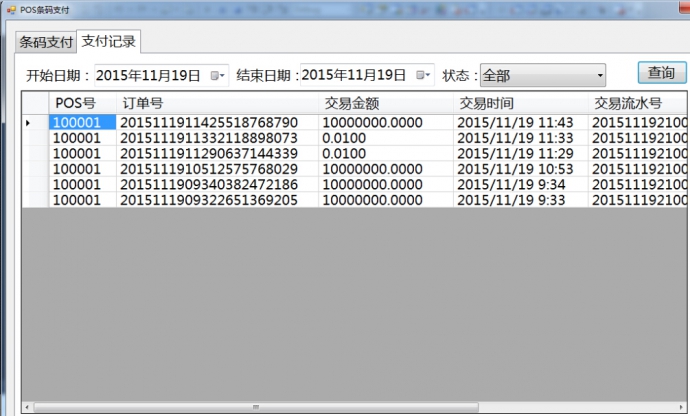Click order number 20151119093226513​69205

click(209, 200)
